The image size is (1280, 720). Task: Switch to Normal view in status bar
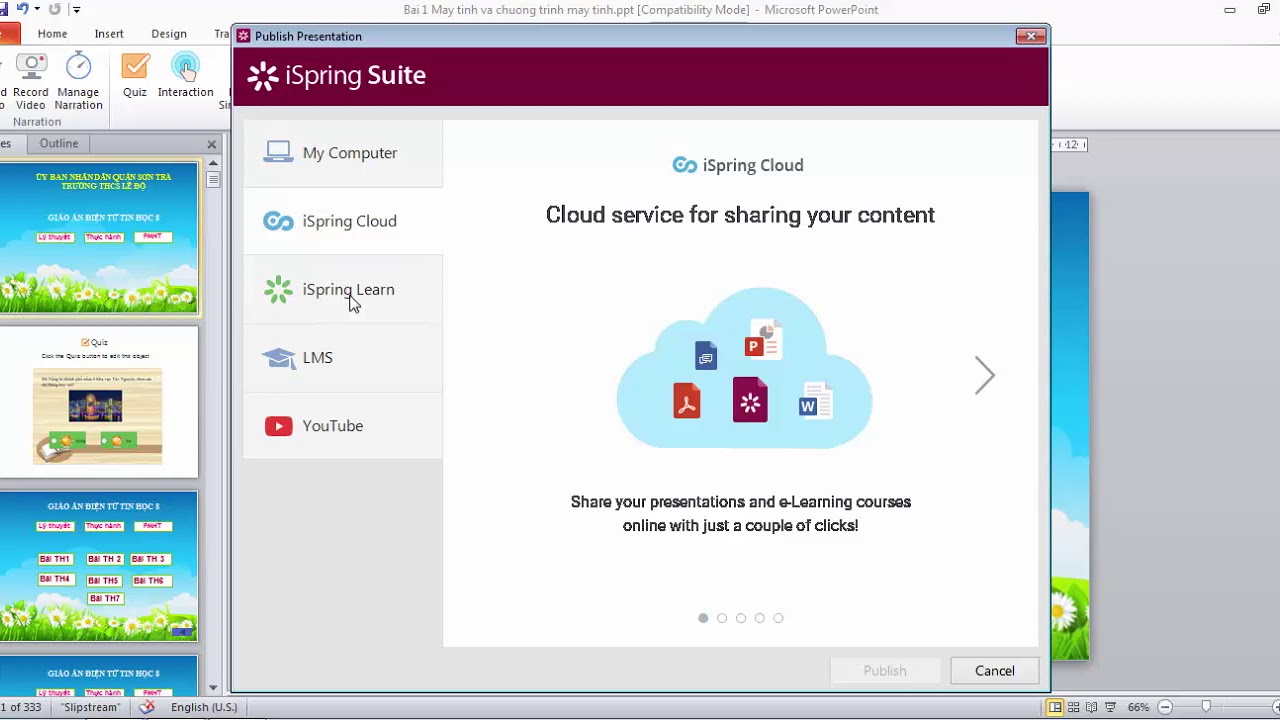(x=1055, y=707)
